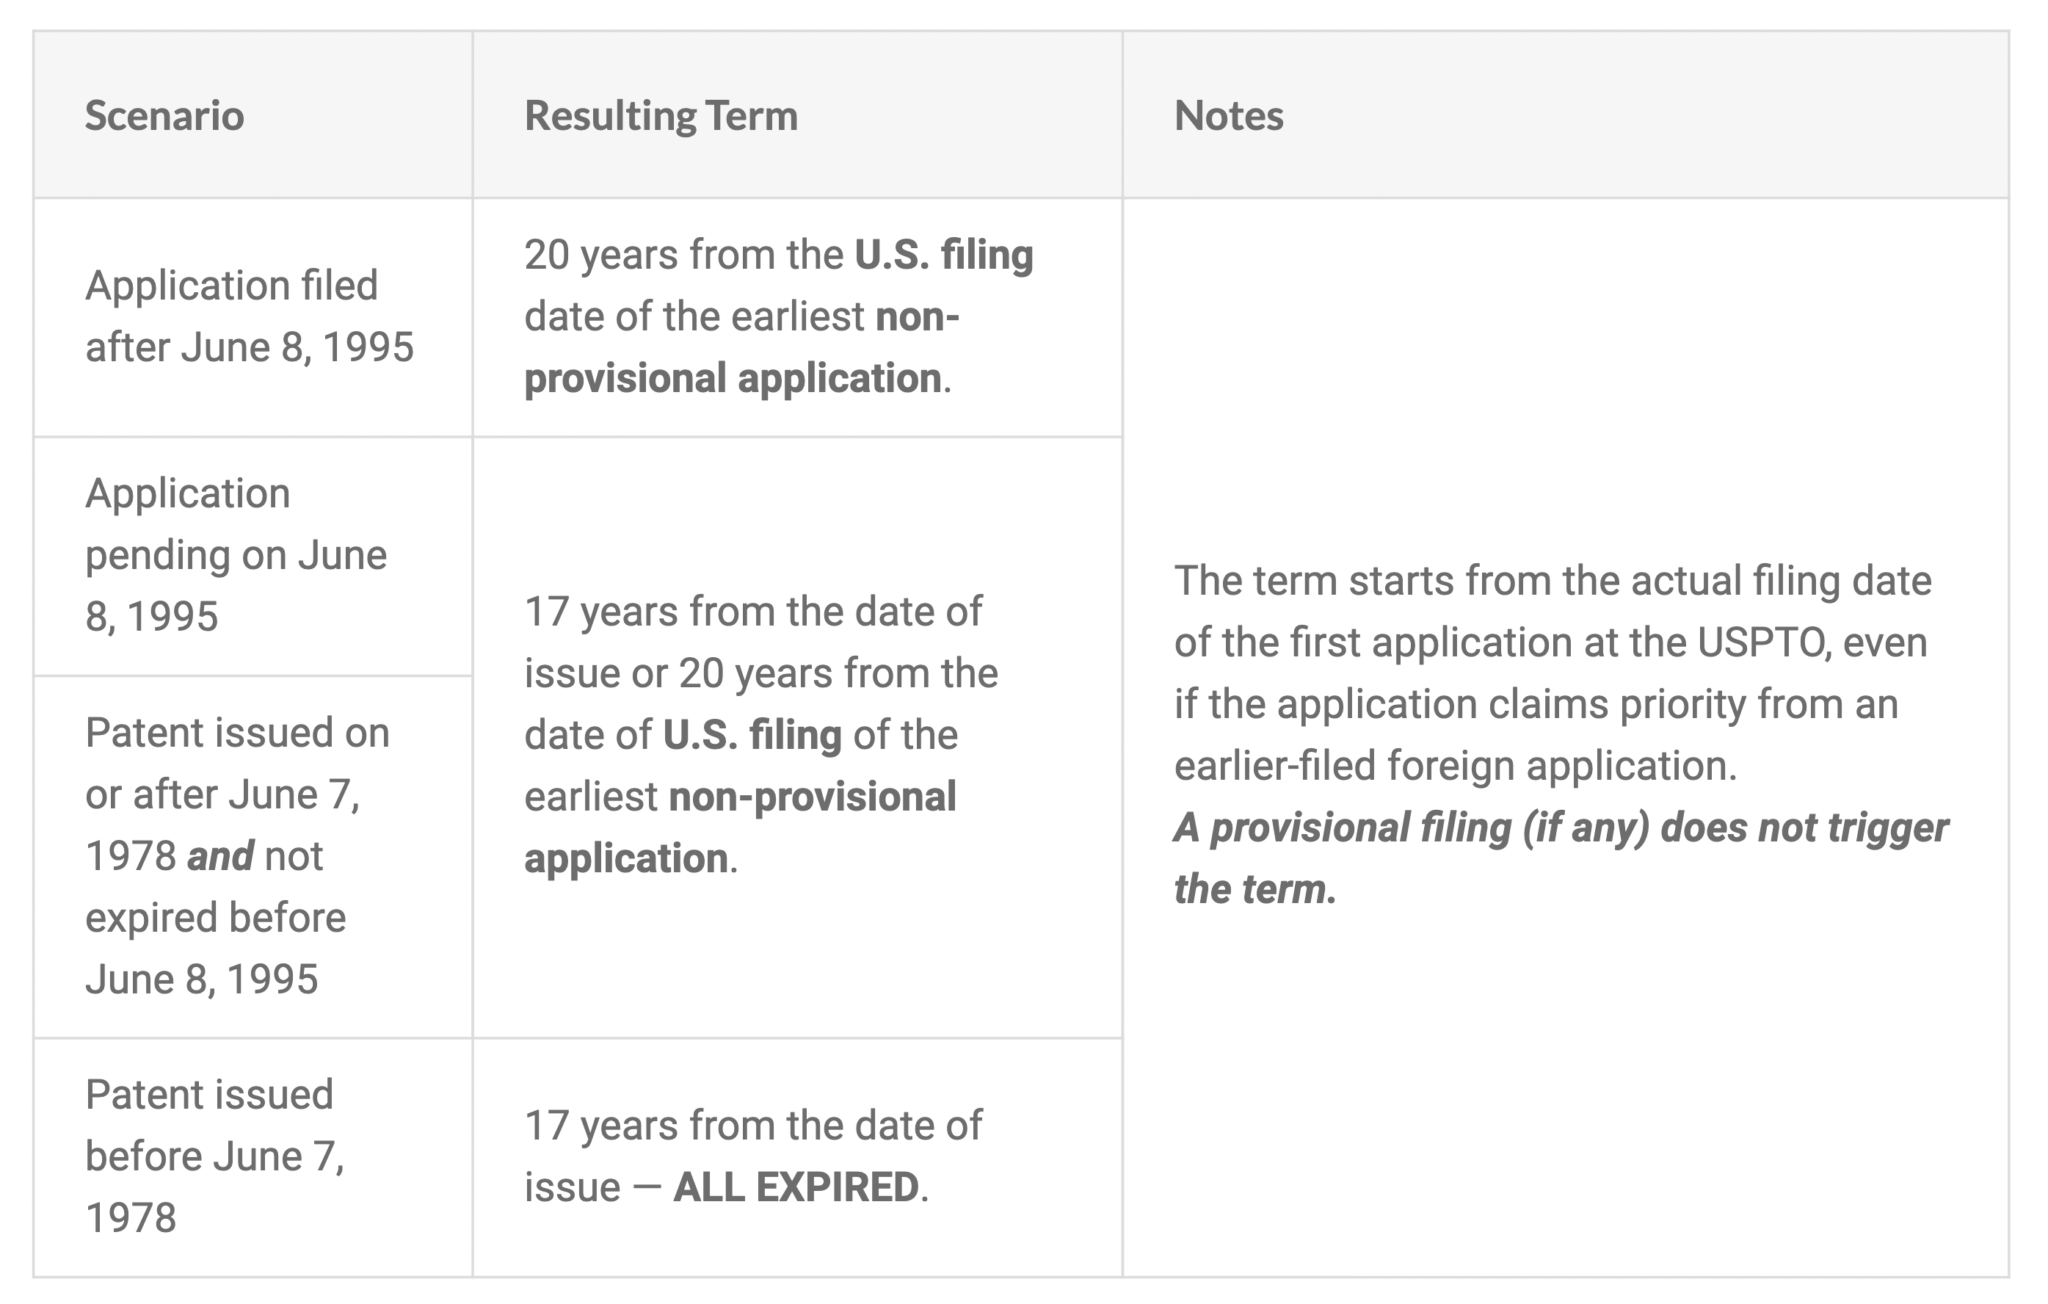Click the bold 'ALL EXPIRED' text
This screenshot has height=1304, width=2048.
click(x=796, y=1188)
